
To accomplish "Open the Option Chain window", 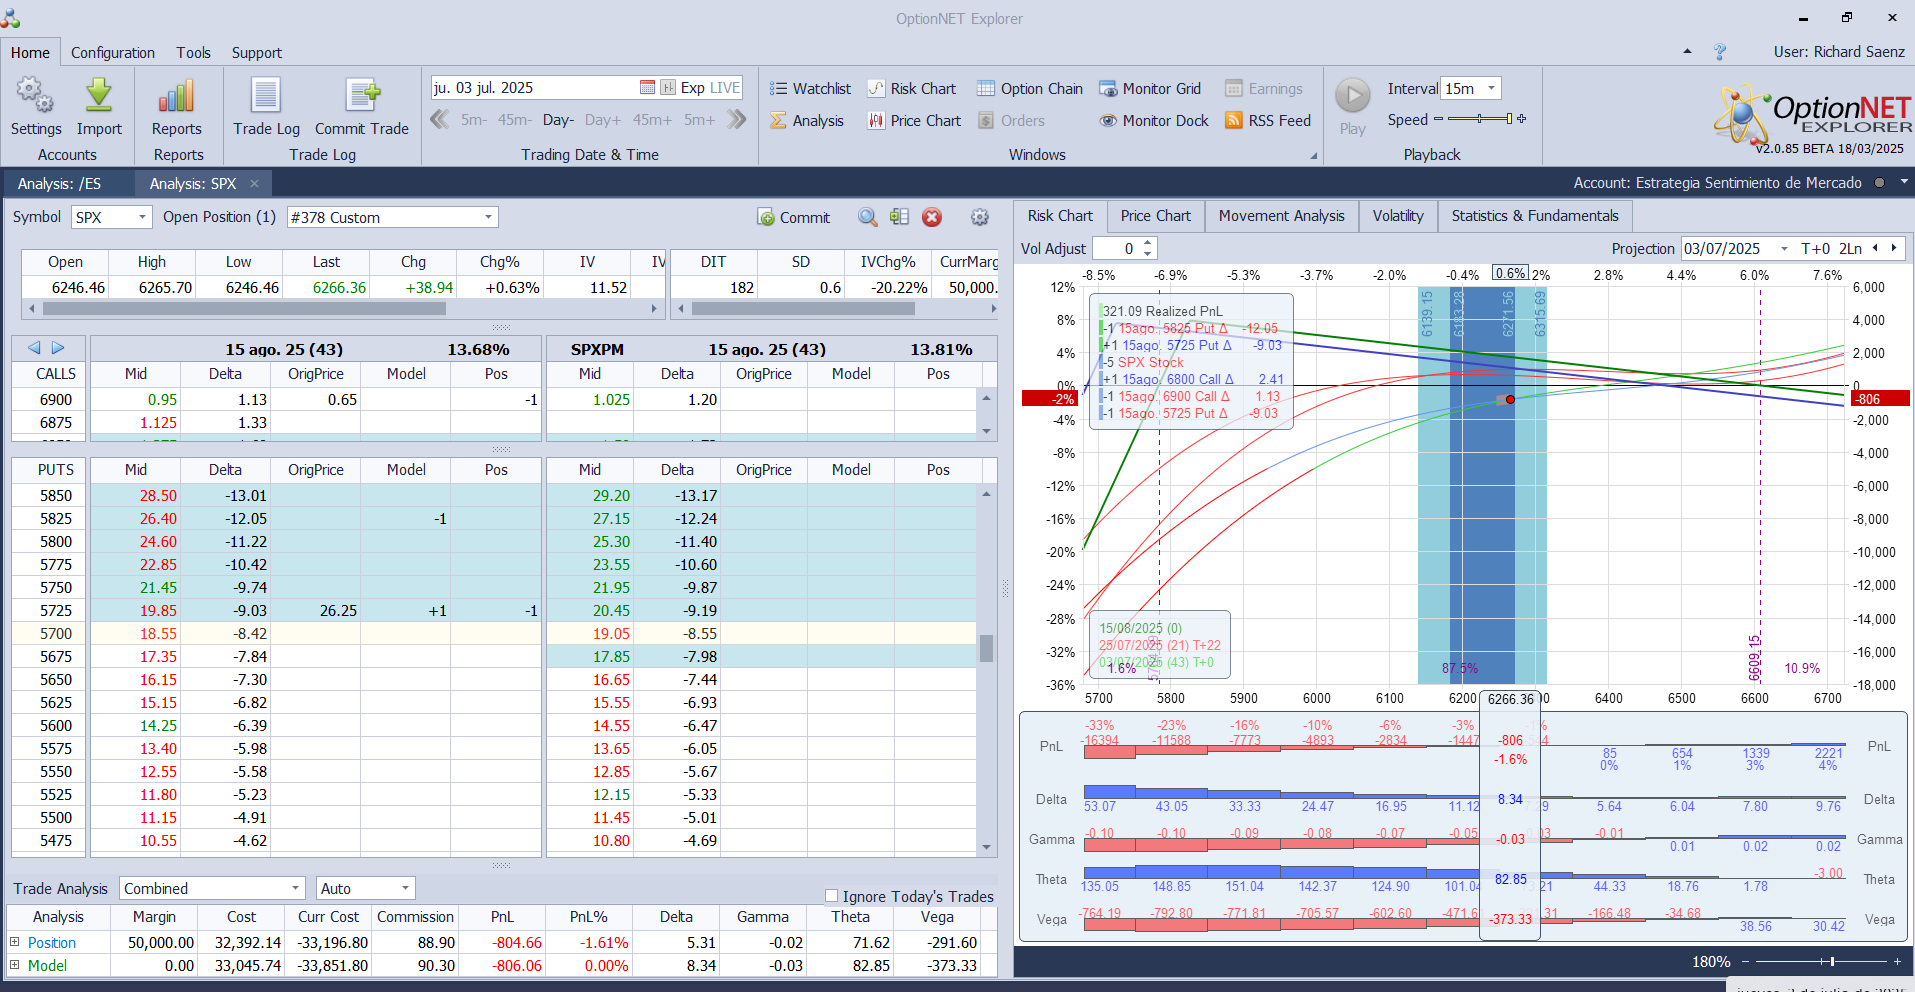I will point(1030,89).
